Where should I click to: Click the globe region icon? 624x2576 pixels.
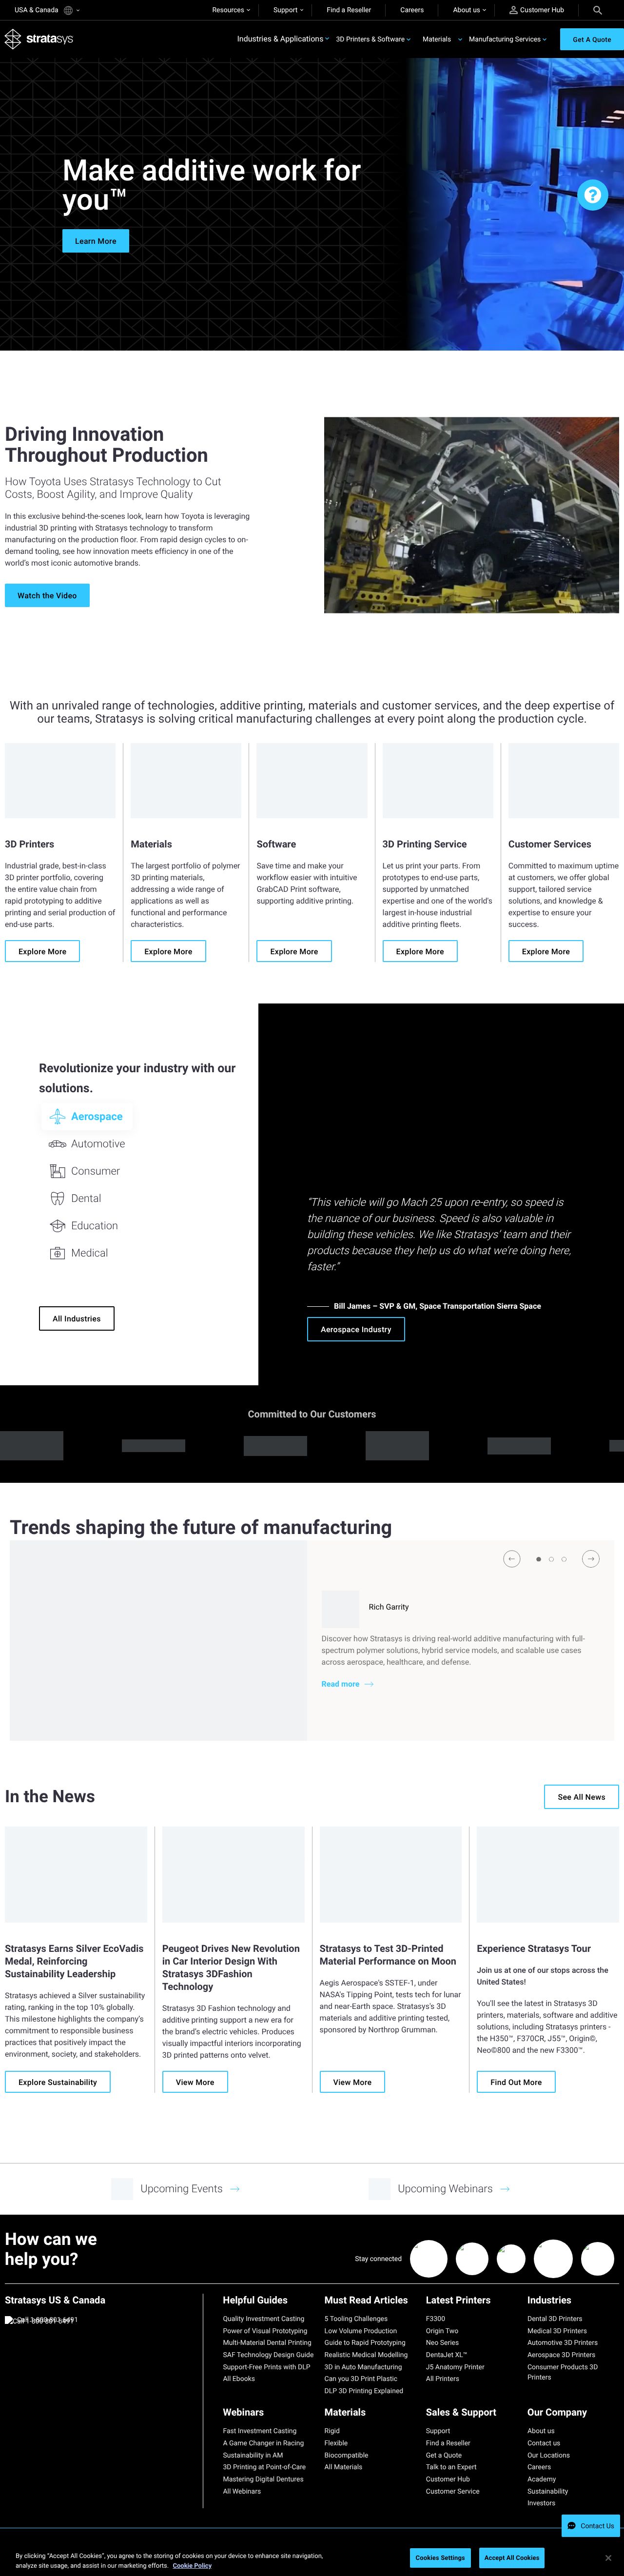68,10
